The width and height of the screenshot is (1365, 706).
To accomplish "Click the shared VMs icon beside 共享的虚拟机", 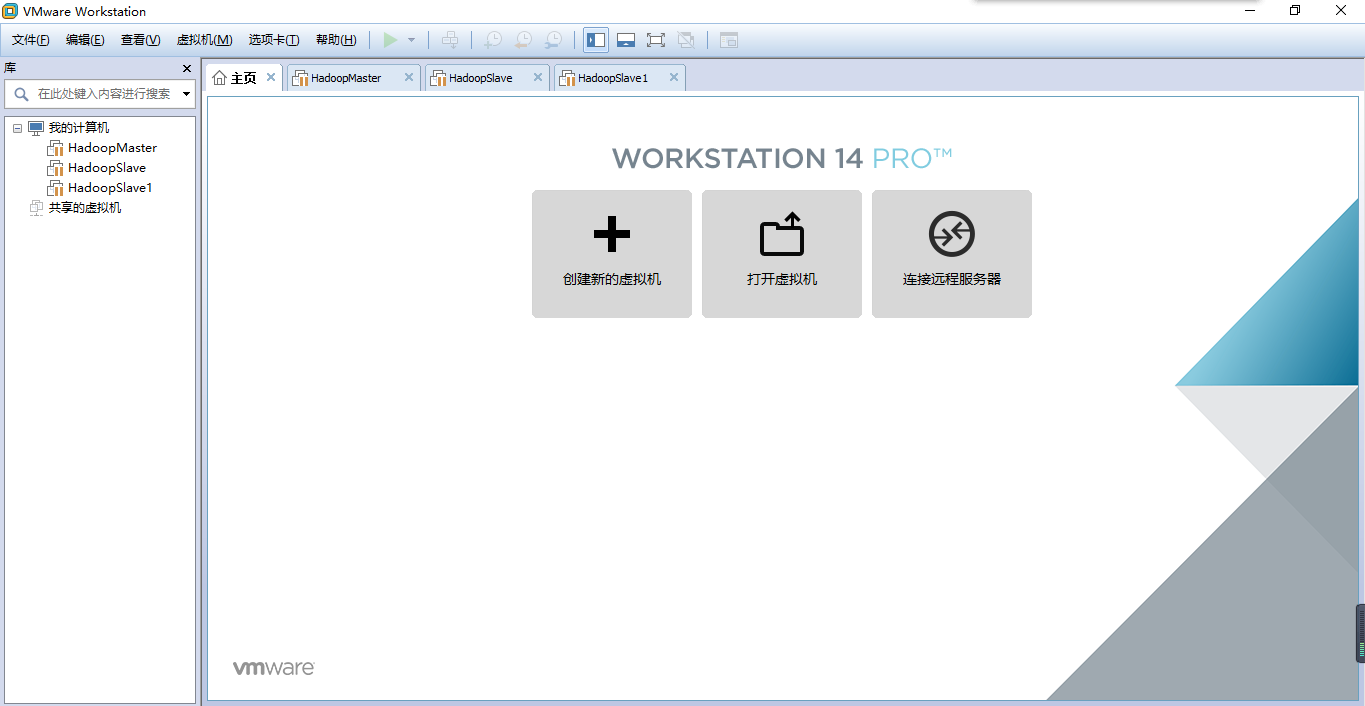I will 36,208.
